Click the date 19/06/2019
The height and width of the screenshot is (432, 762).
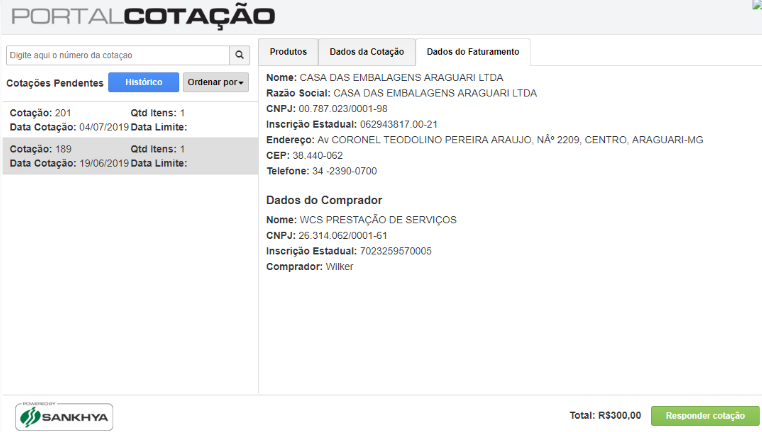click(104, 163)
